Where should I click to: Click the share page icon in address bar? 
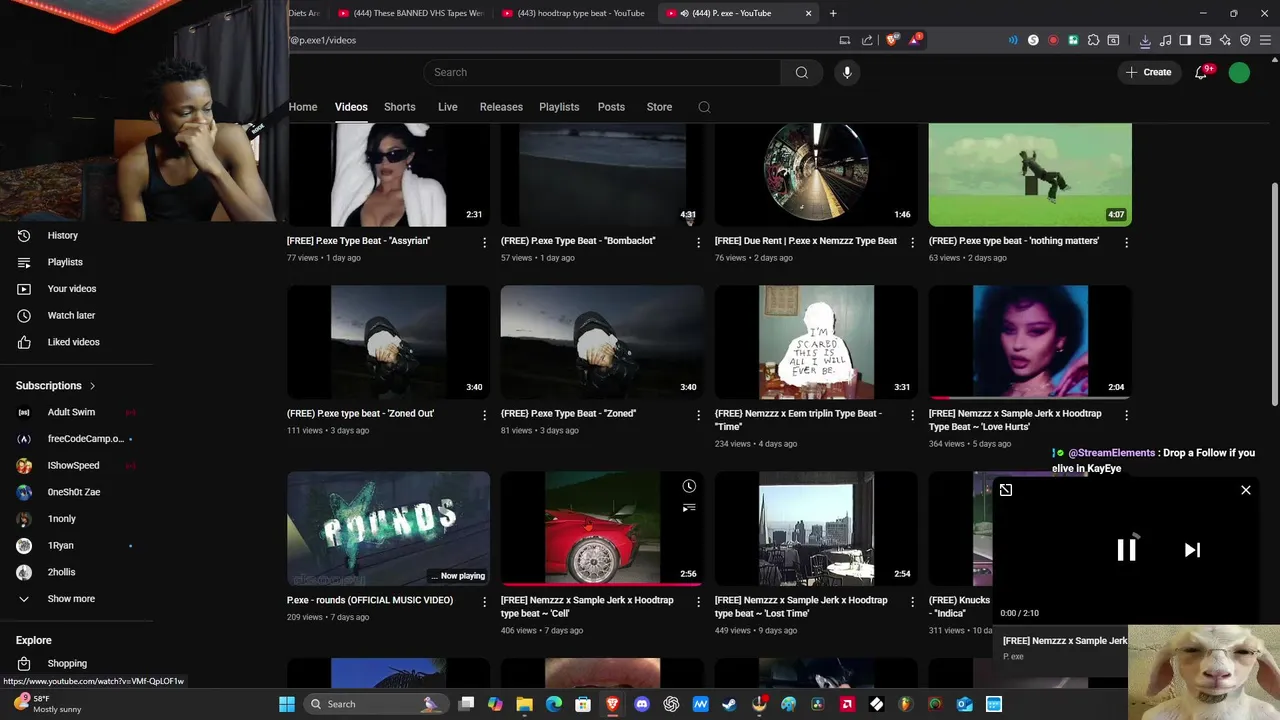click(867, 40)
